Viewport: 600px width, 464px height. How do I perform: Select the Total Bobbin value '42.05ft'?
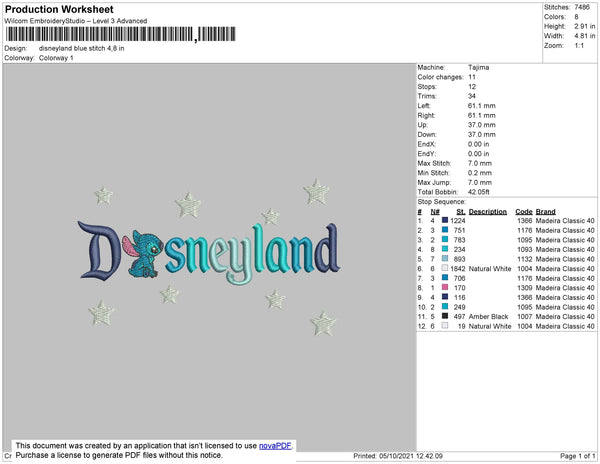coord(479,192)
